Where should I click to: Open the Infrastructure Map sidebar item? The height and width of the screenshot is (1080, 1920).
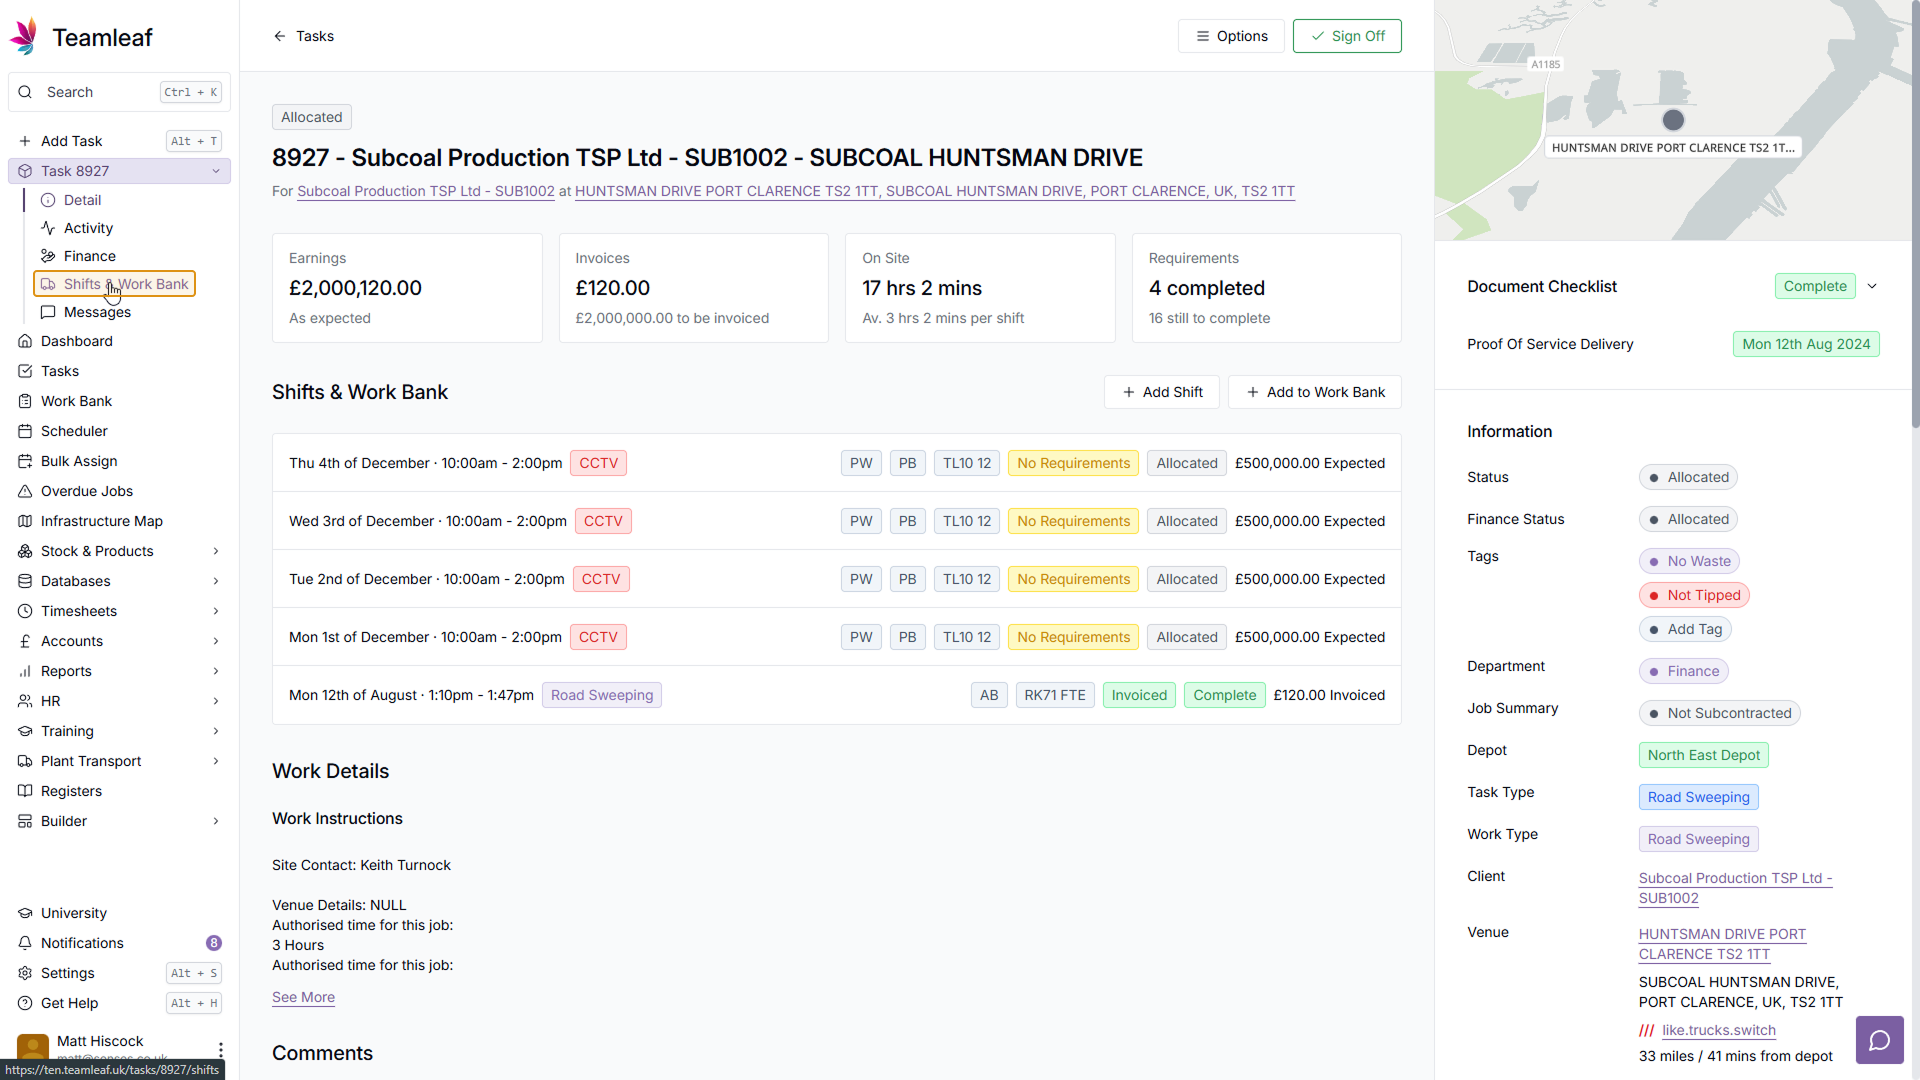(101, 521)
